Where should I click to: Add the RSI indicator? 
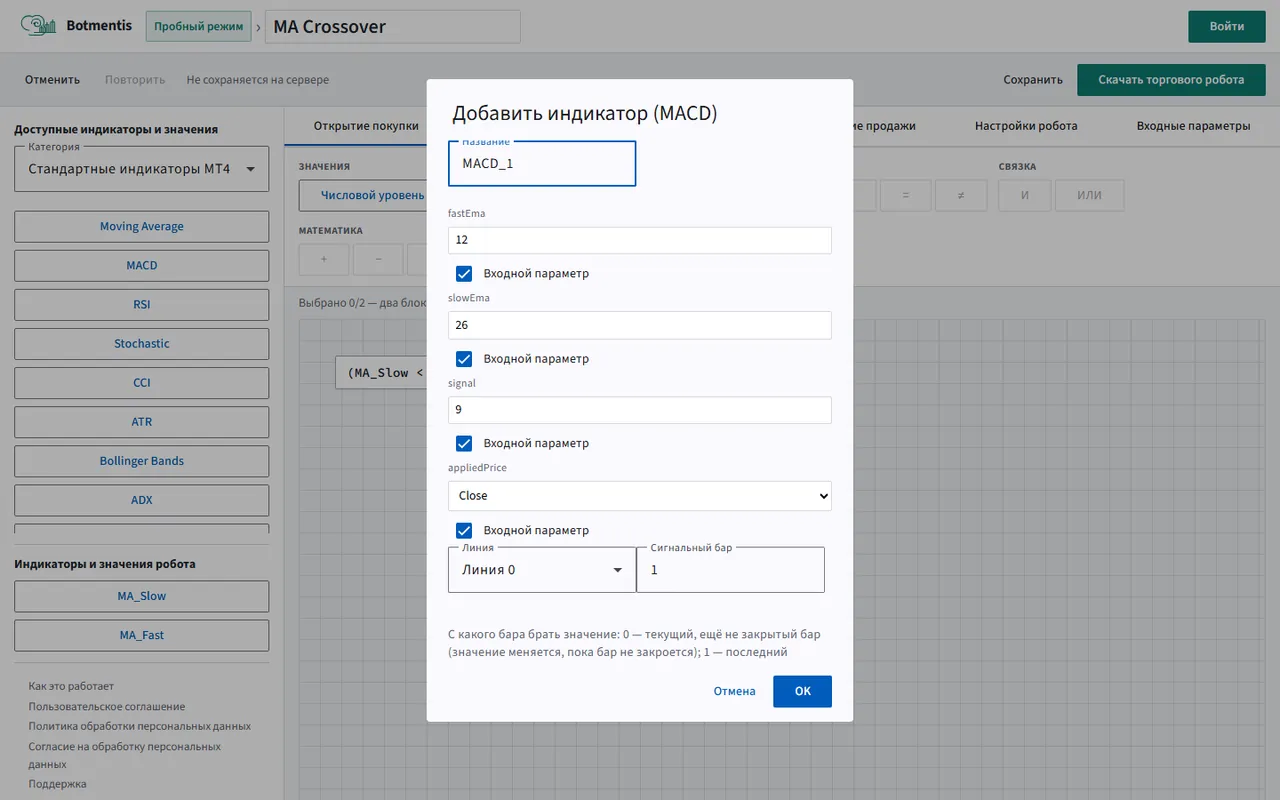[142, 304]
